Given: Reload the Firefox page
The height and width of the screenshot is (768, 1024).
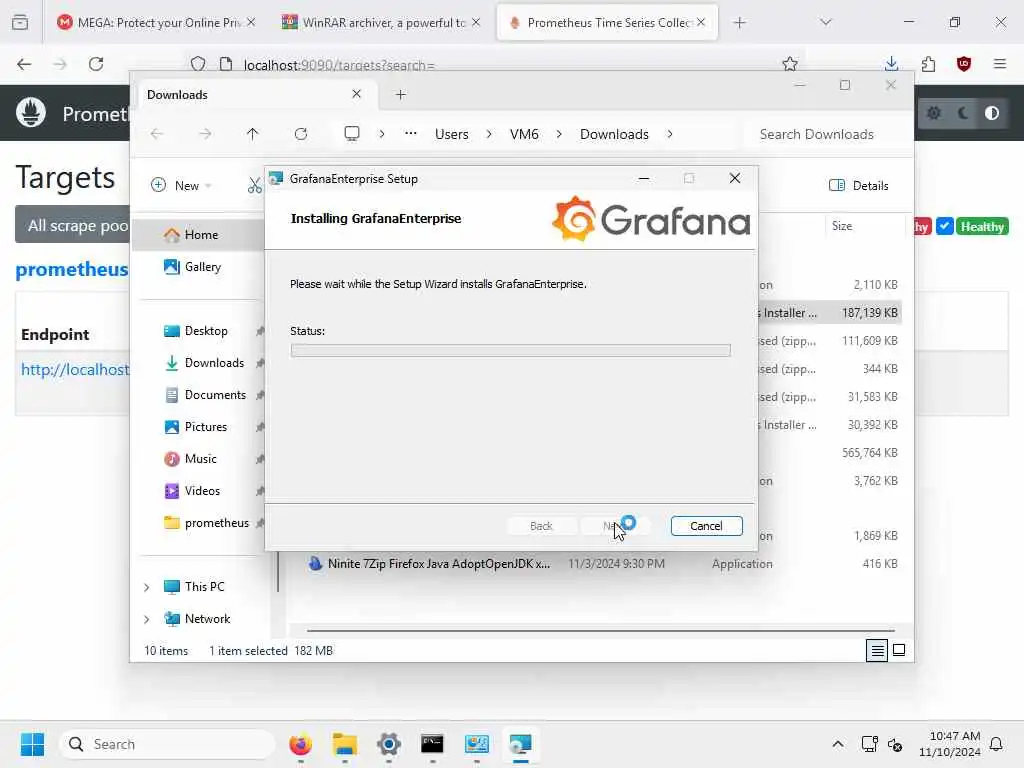Looking at the screenshot, I should (96, 64).
